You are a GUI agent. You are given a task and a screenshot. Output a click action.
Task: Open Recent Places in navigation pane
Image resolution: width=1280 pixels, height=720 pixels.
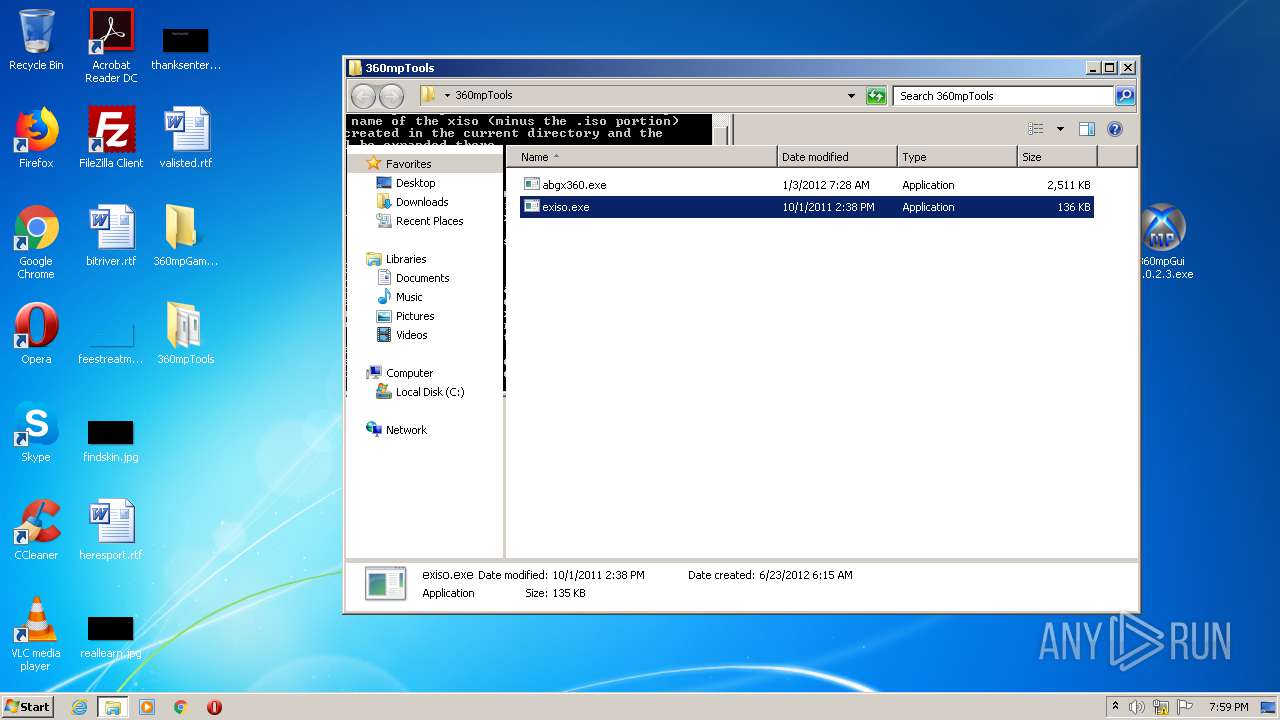click(x=429, y=221)
